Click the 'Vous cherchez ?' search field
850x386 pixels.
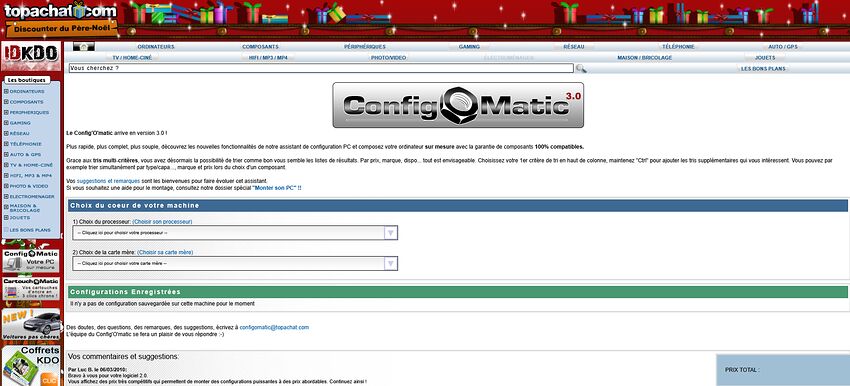[x=321, y=68]
